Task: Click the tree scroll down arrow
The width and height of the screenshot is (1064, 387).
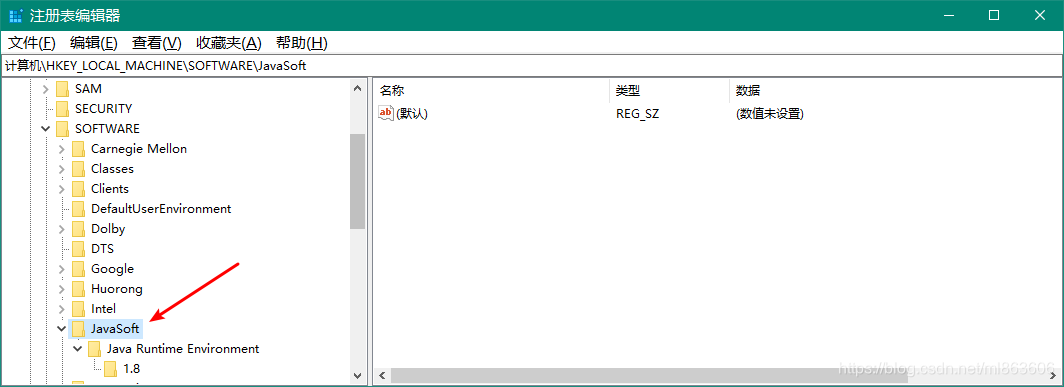Action: coord(358,375)
